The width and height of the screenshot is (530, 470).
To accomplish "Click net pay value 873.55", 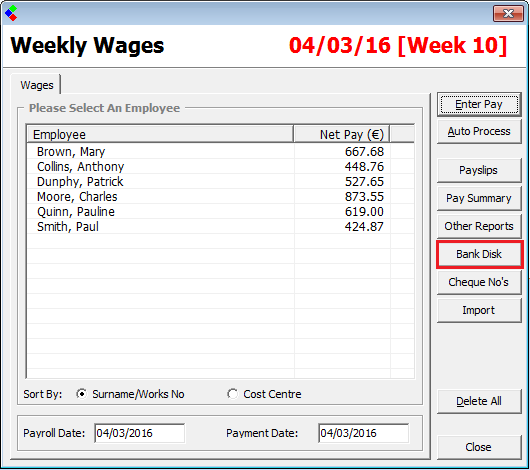I will (364, 197).
